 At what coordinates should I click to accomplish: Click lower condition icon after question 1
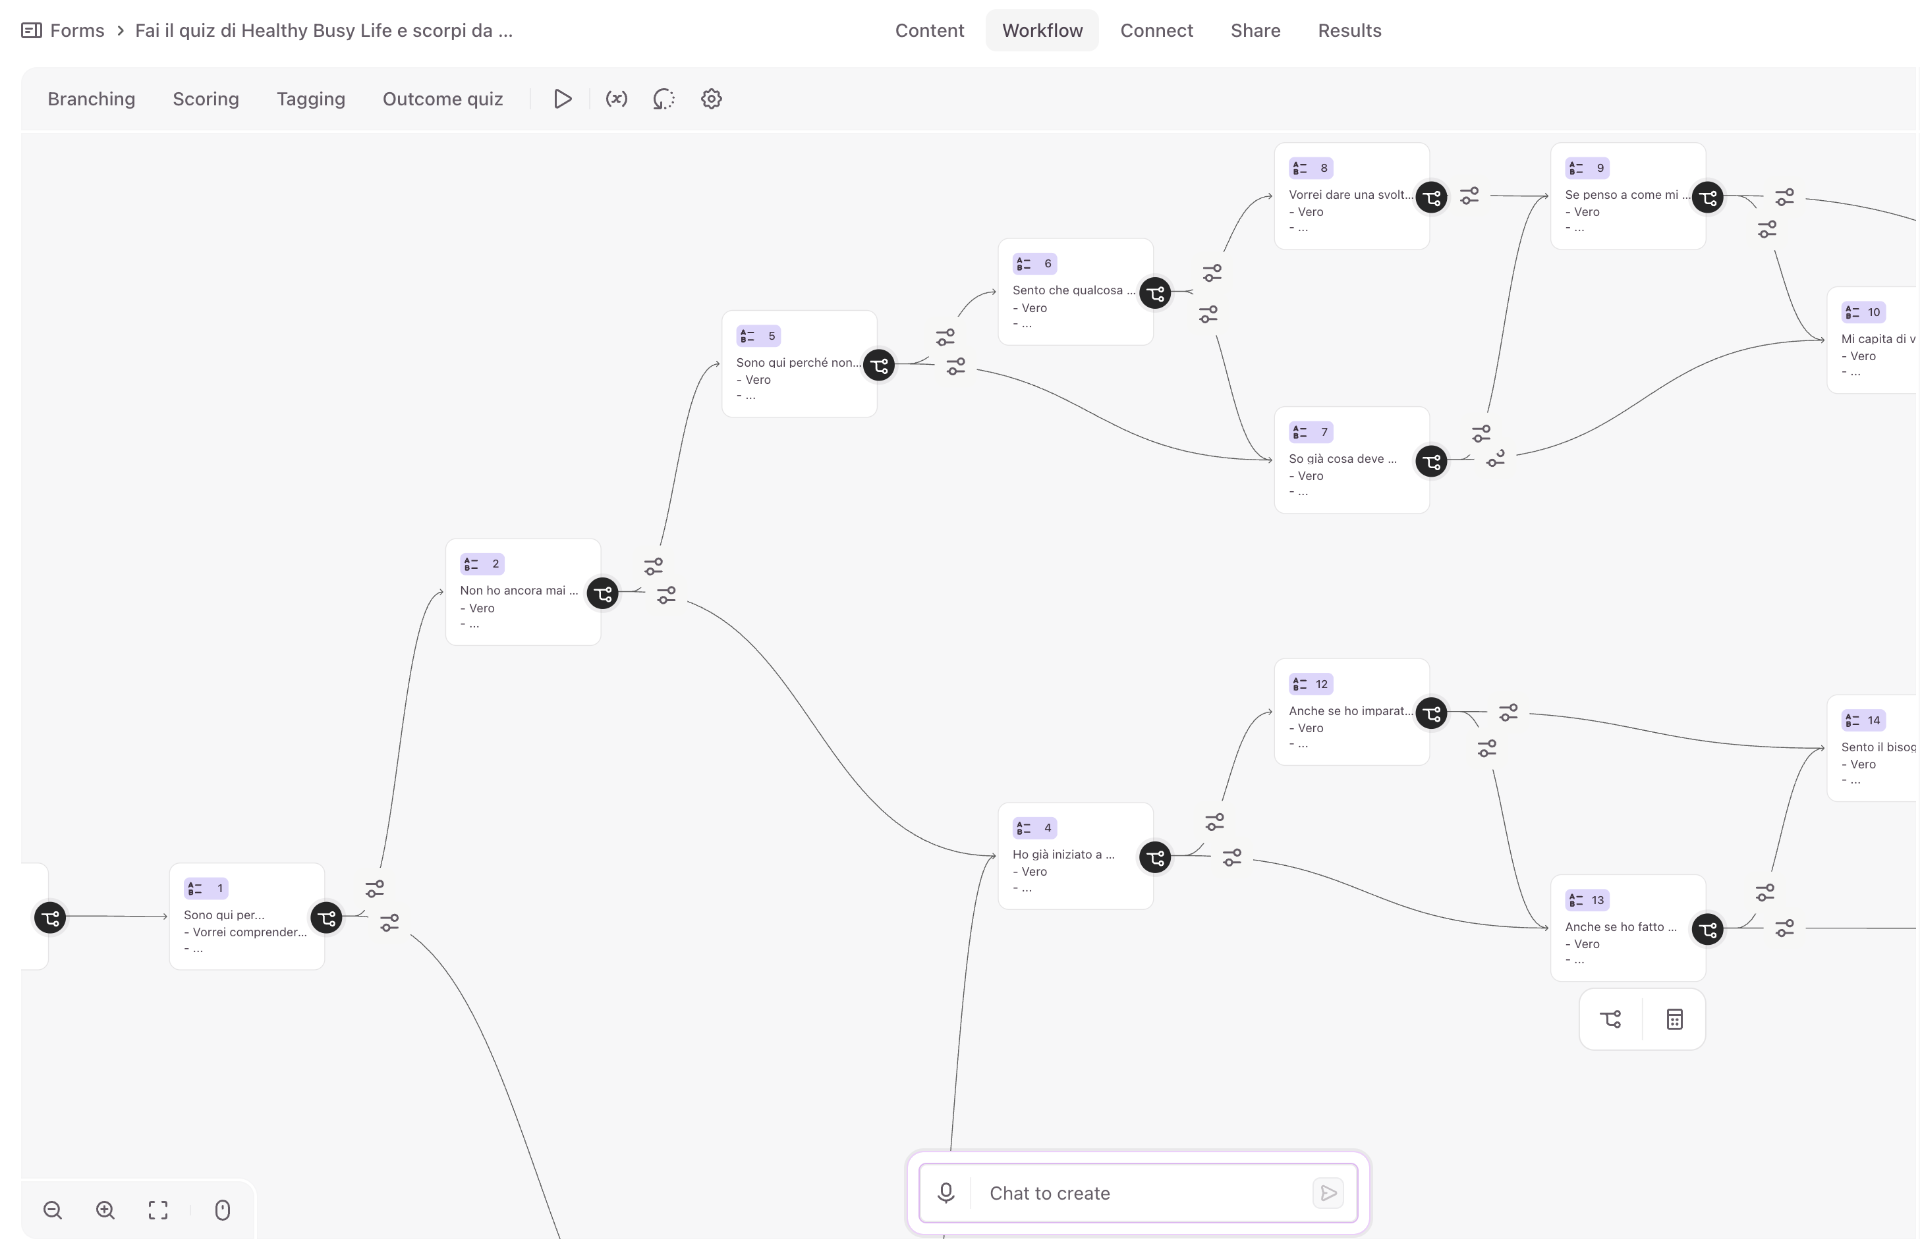coord(390,923)
